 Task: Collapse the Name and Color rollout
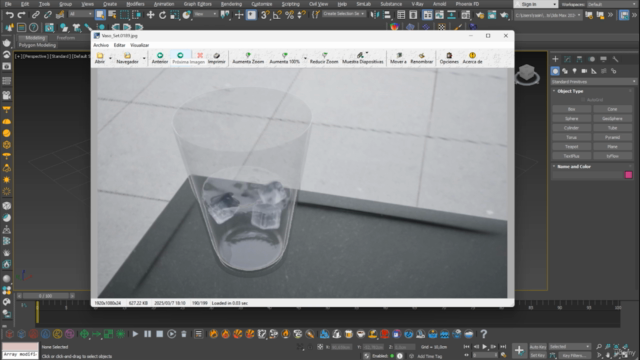click(x=573, y=167)
